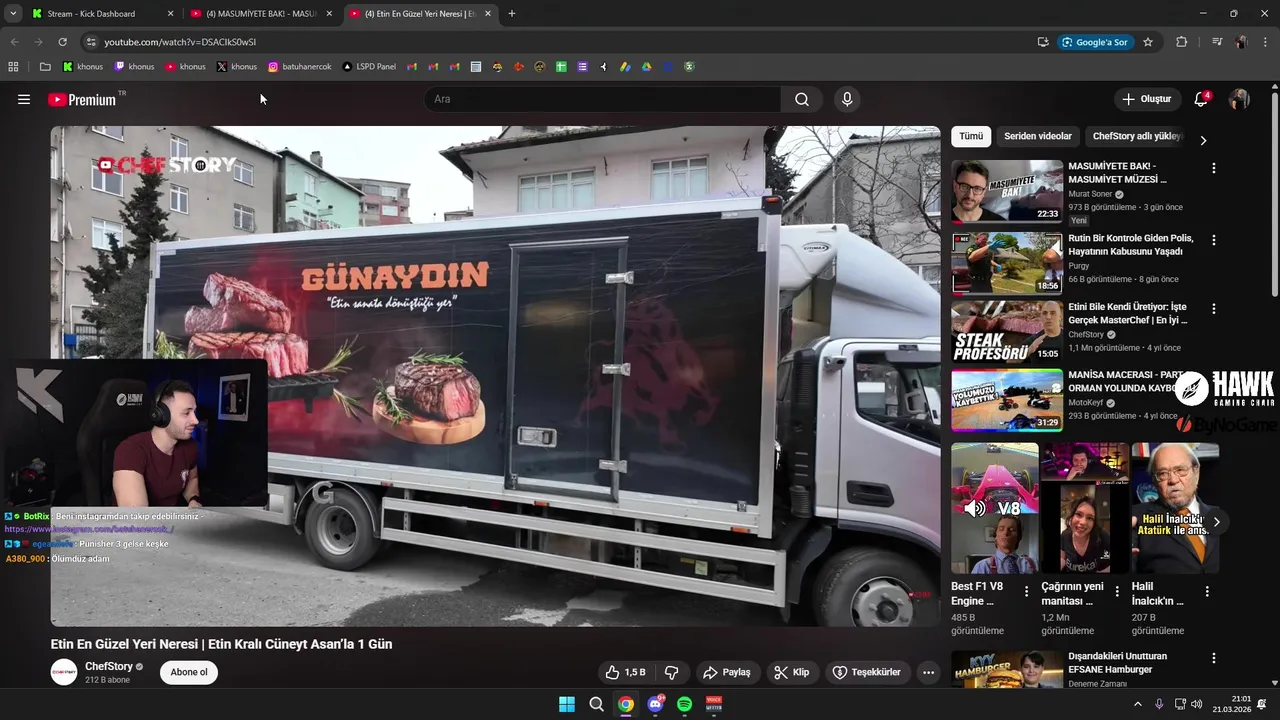This screenshot has height=720, width=1280.
Task: Open the X khonus bookmark
Action: coord(237,67)
